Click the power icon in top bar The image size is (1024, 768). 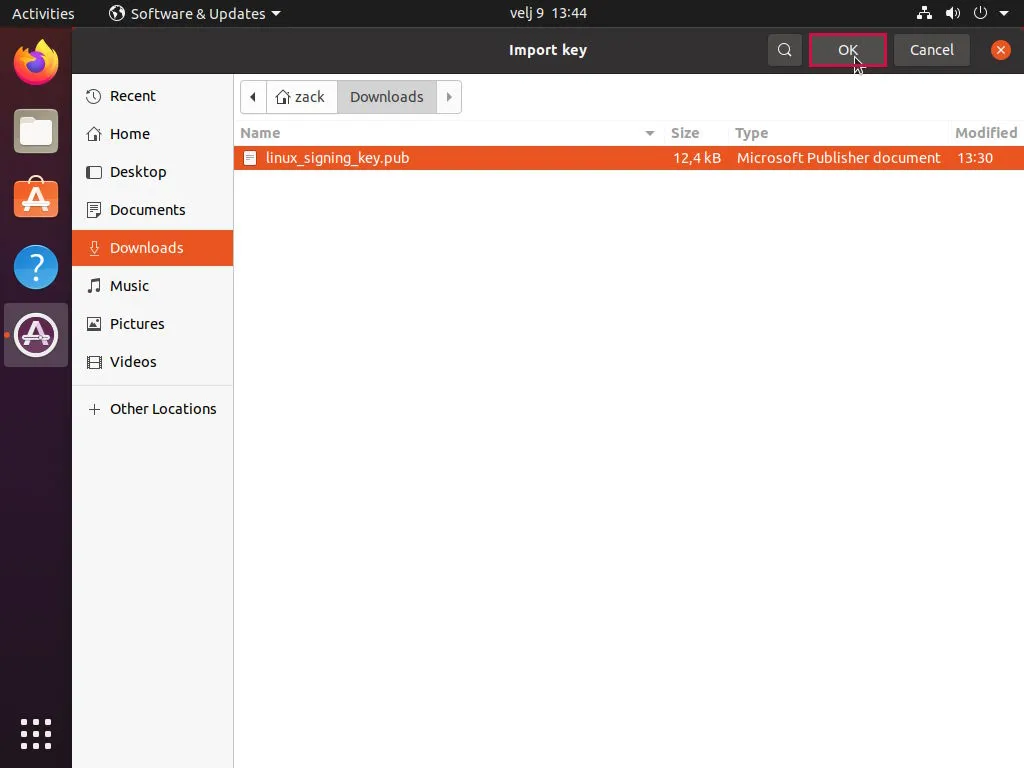[x=980, y=13]
